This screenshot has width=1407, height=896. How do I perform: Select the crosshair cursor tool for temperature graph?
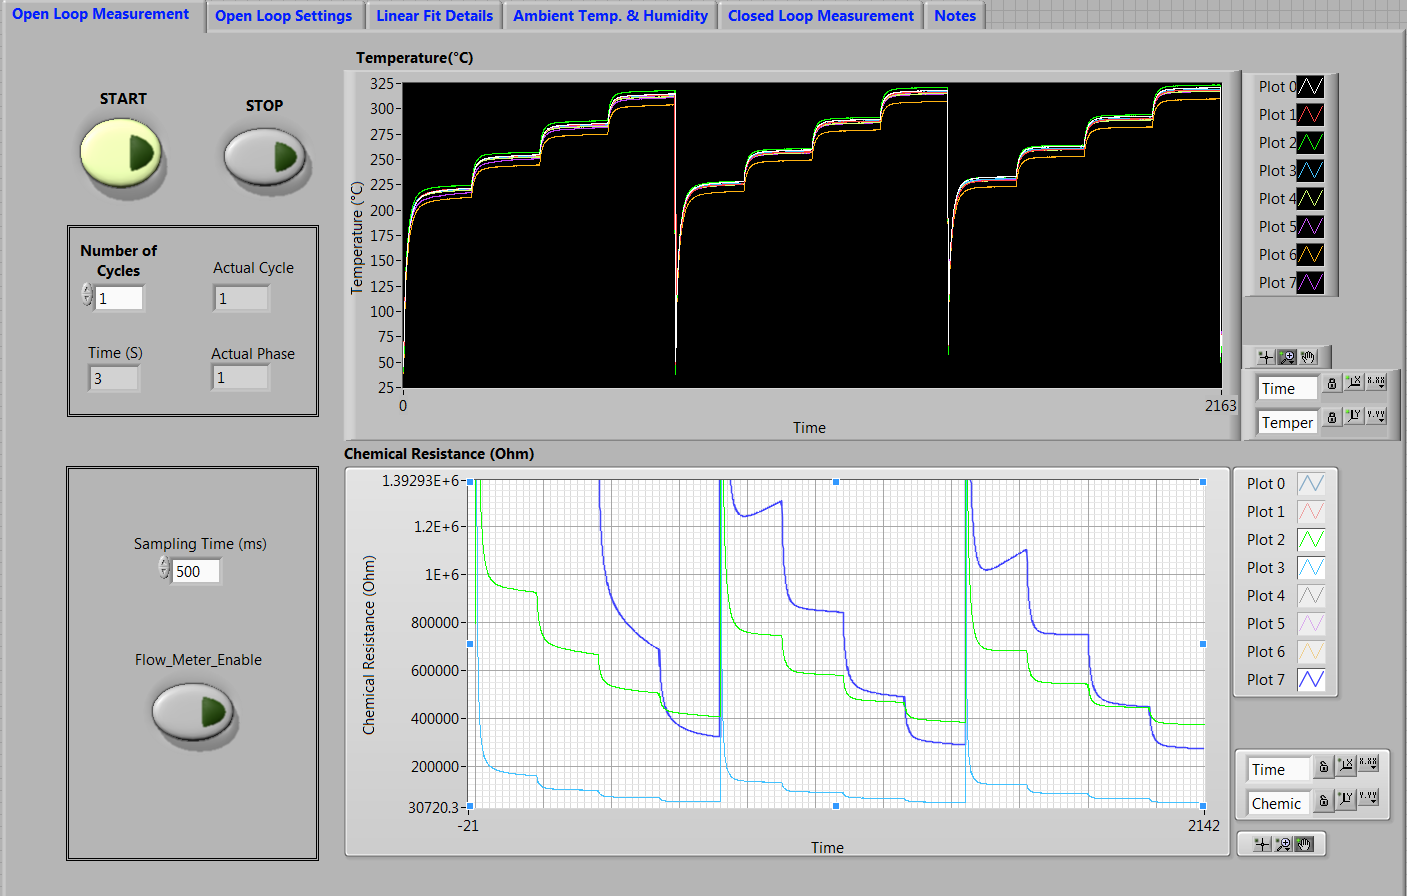coord(1266,357)
